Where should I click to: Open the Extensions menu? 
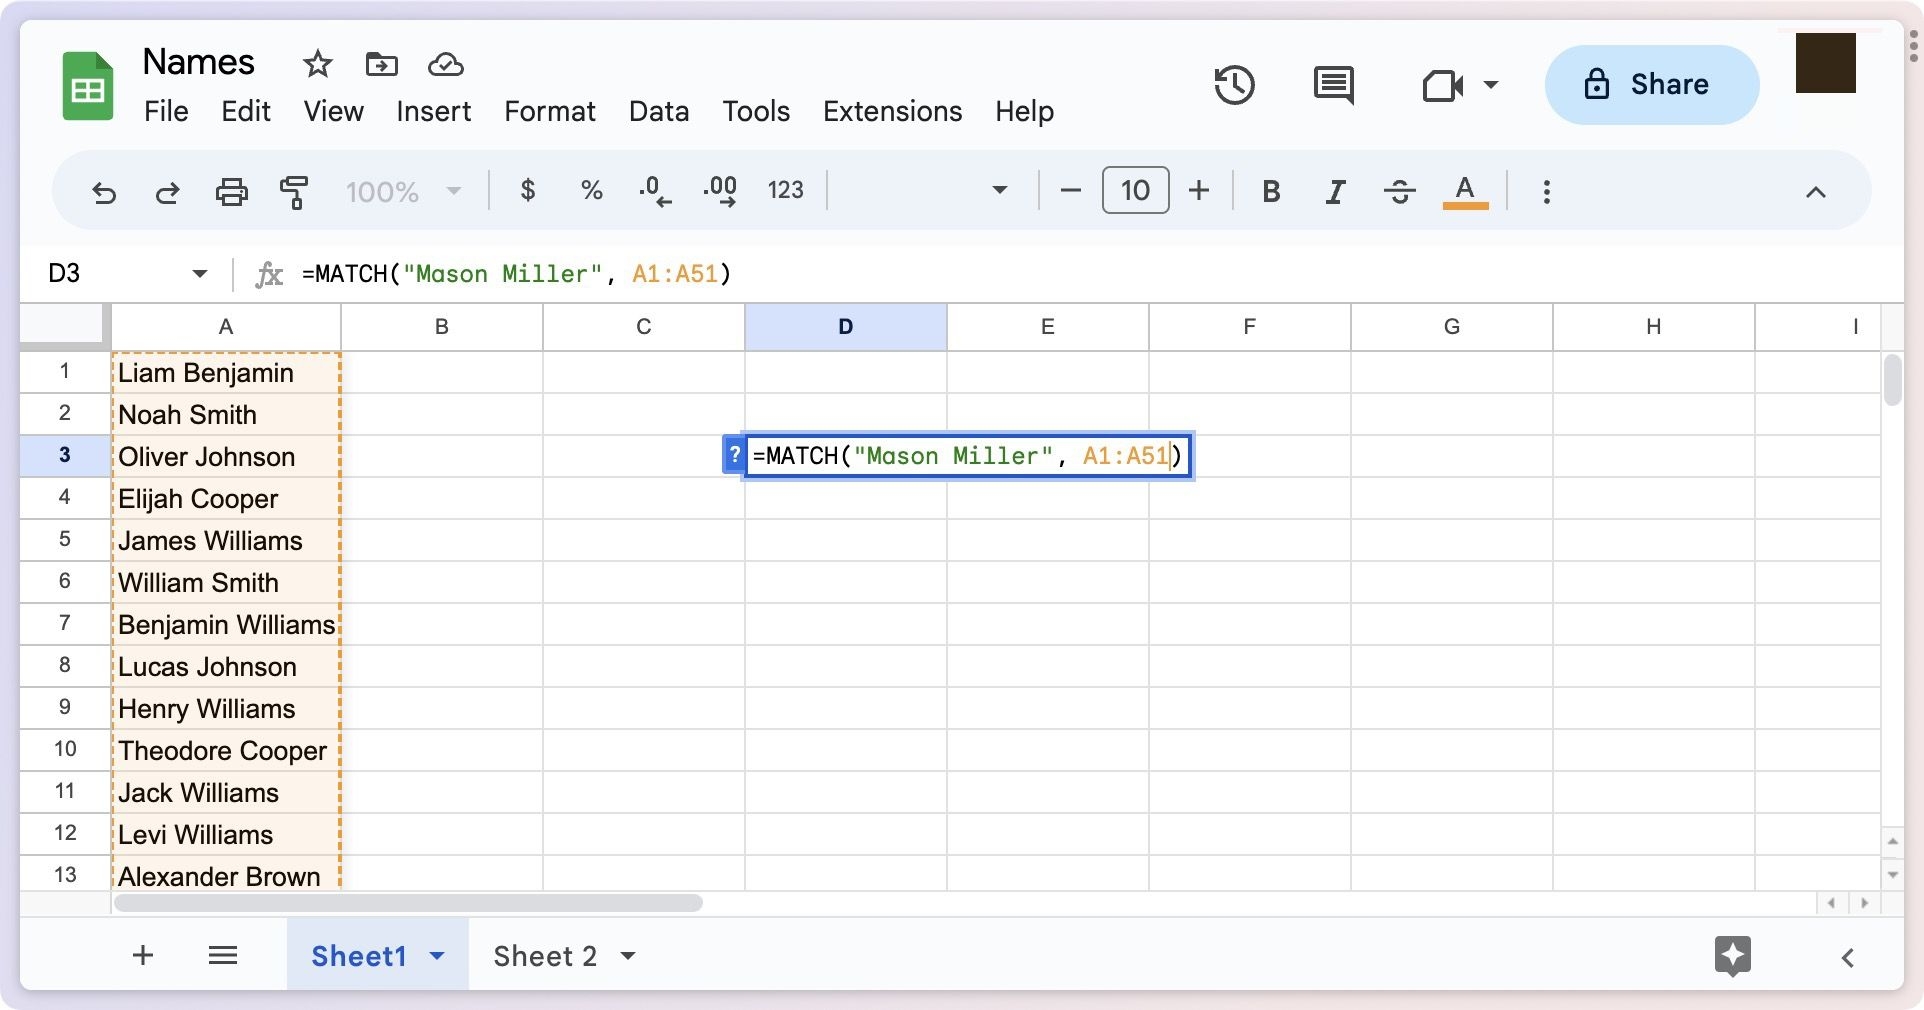point(892,111)
